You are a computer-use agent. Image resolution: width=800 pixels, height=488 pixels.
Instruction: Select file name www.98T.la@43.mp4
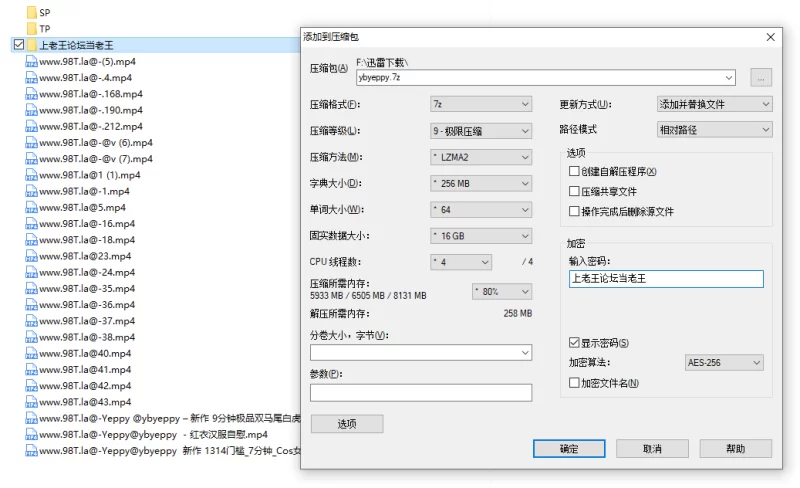pos(85,402)
